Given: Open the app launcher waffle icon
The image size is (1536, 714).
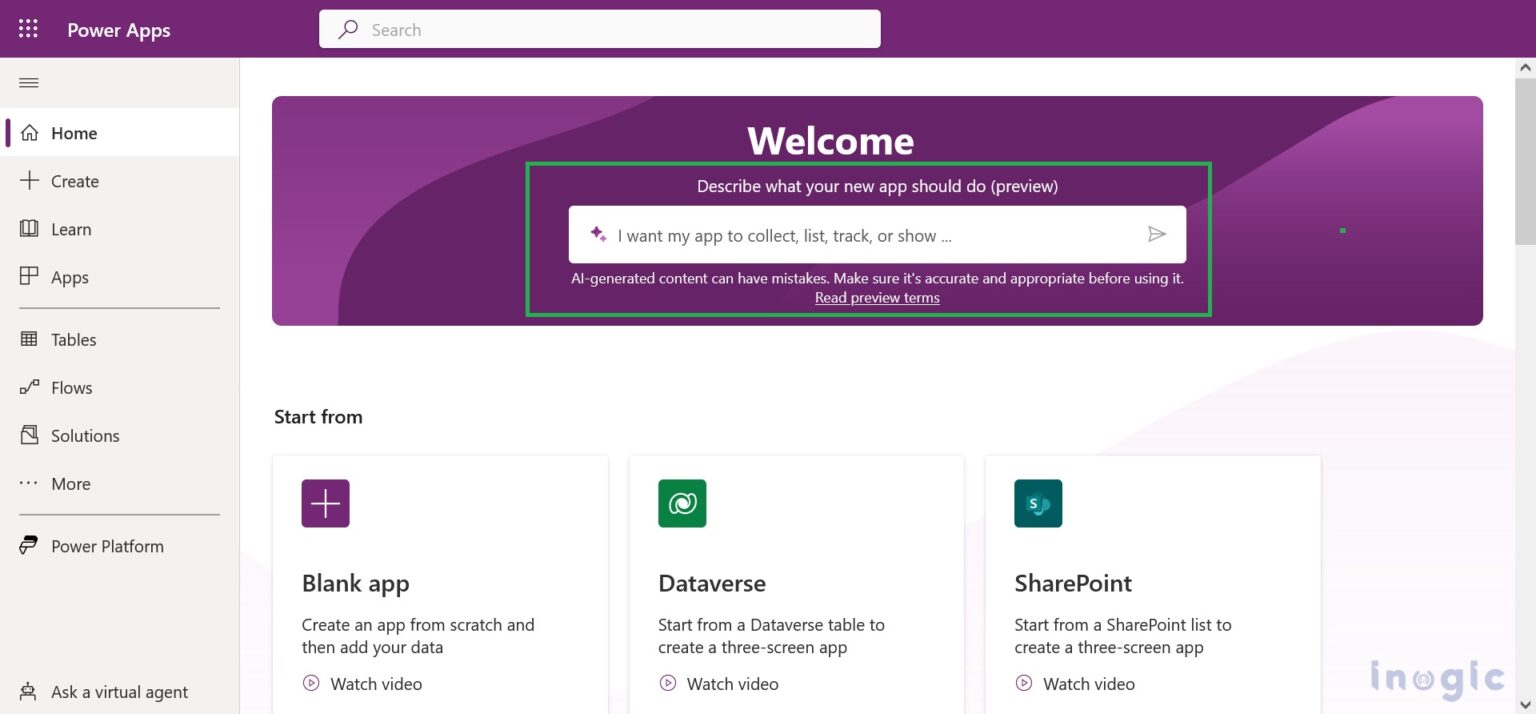Looking at the screenshot, I should pyautogui.click(x=28, y=29).
